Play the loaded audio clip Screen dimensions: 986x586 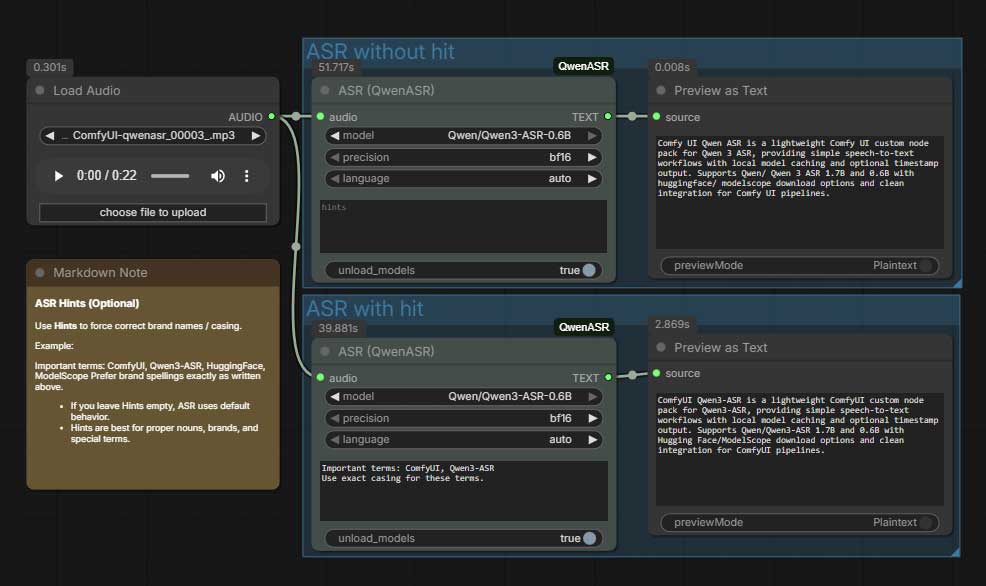(58, 176)
